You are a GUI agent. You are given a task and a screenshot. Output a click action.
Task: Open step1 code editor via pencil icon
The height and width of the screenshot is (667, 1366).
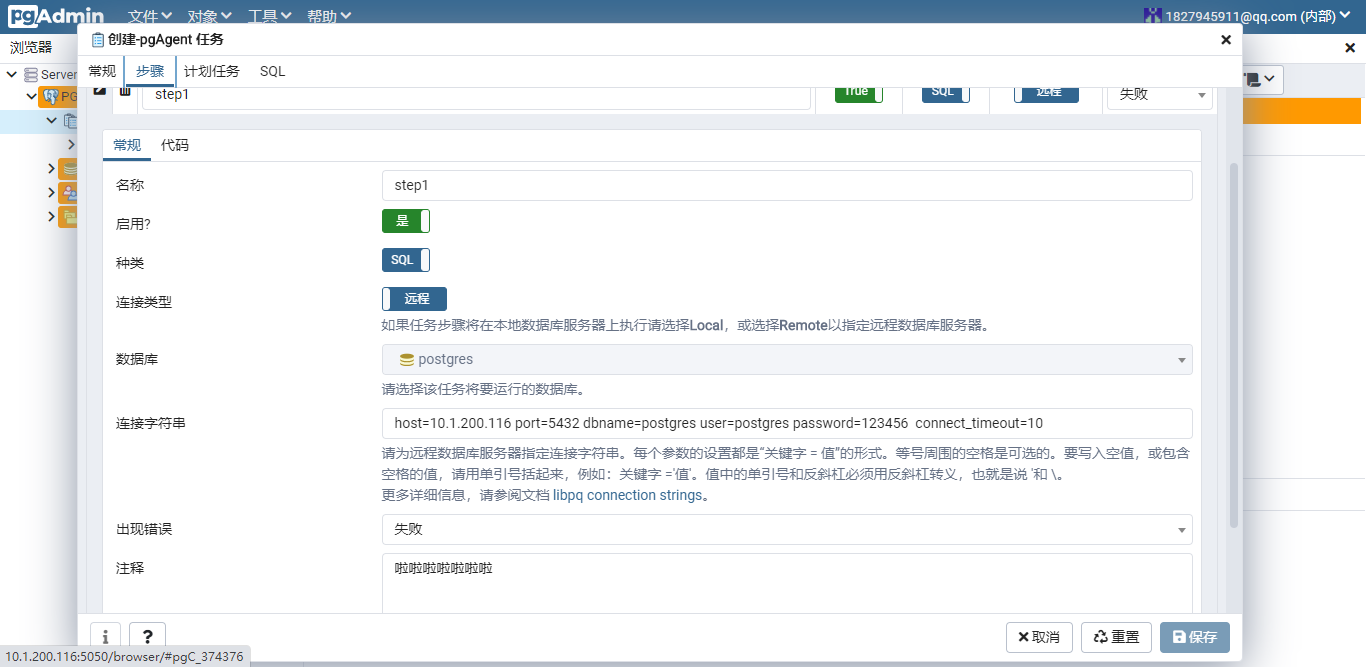[99, 91]
